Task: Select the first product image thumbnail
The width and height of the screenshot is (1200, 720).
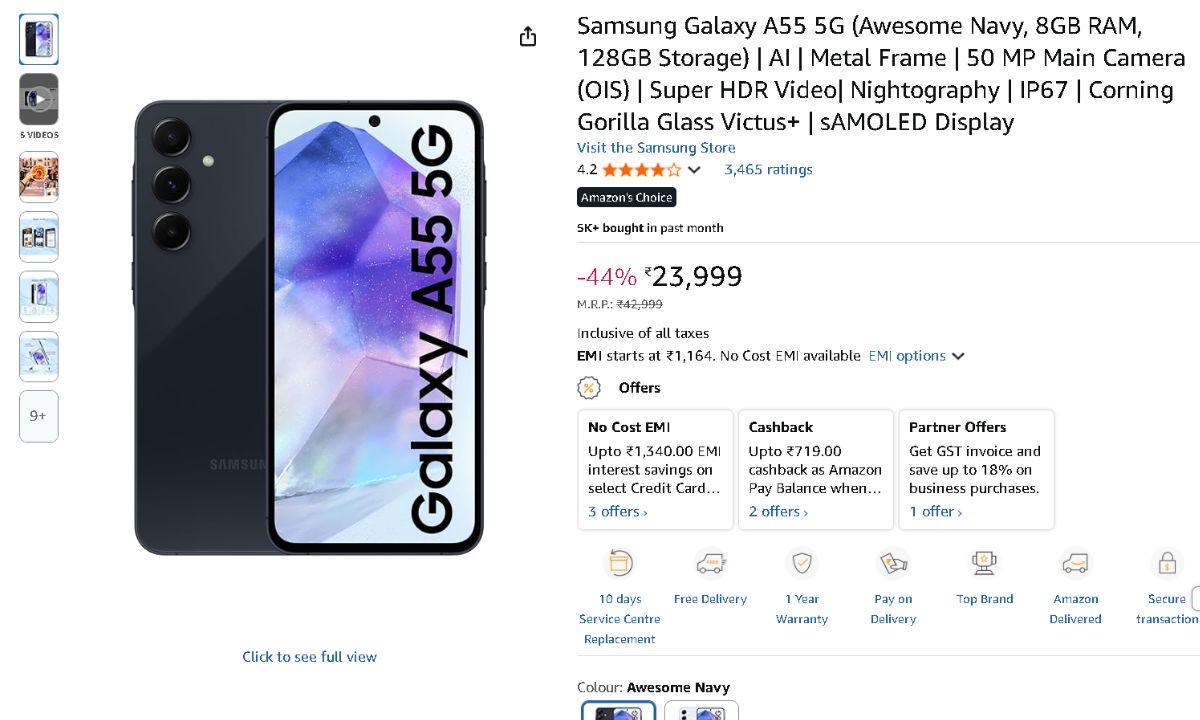Action: (39, 39)
